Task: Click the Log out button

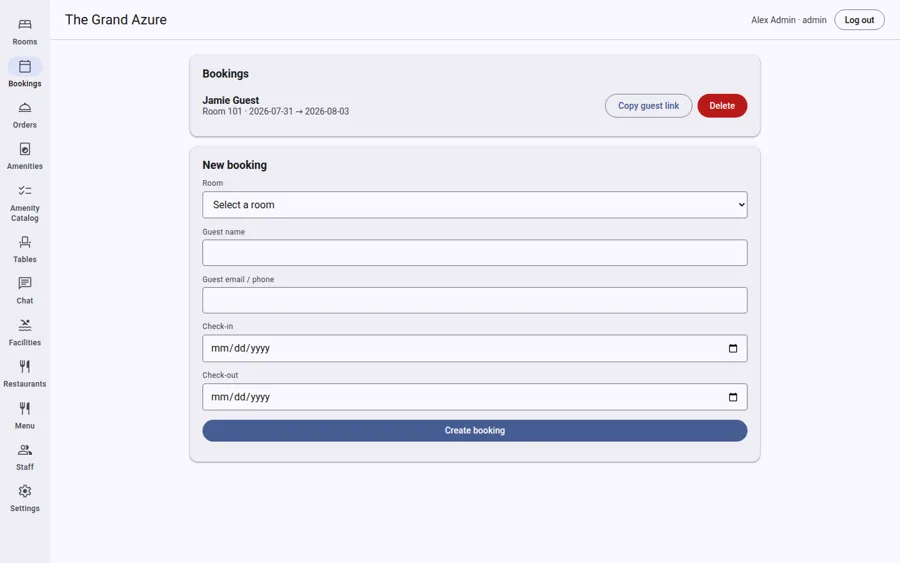Action: click(x=859, y=20)
